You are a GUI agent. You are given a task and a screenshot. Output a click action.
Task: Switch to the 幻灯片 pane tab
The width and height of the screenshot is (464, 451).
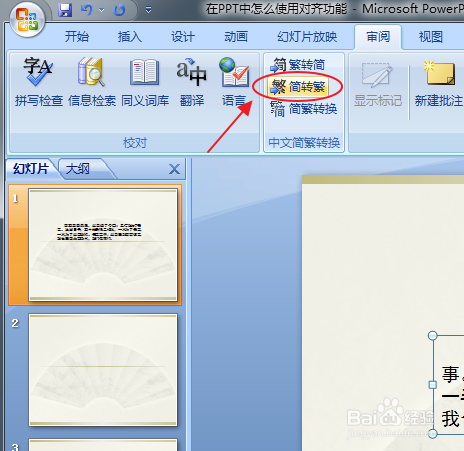coord(31,169)
